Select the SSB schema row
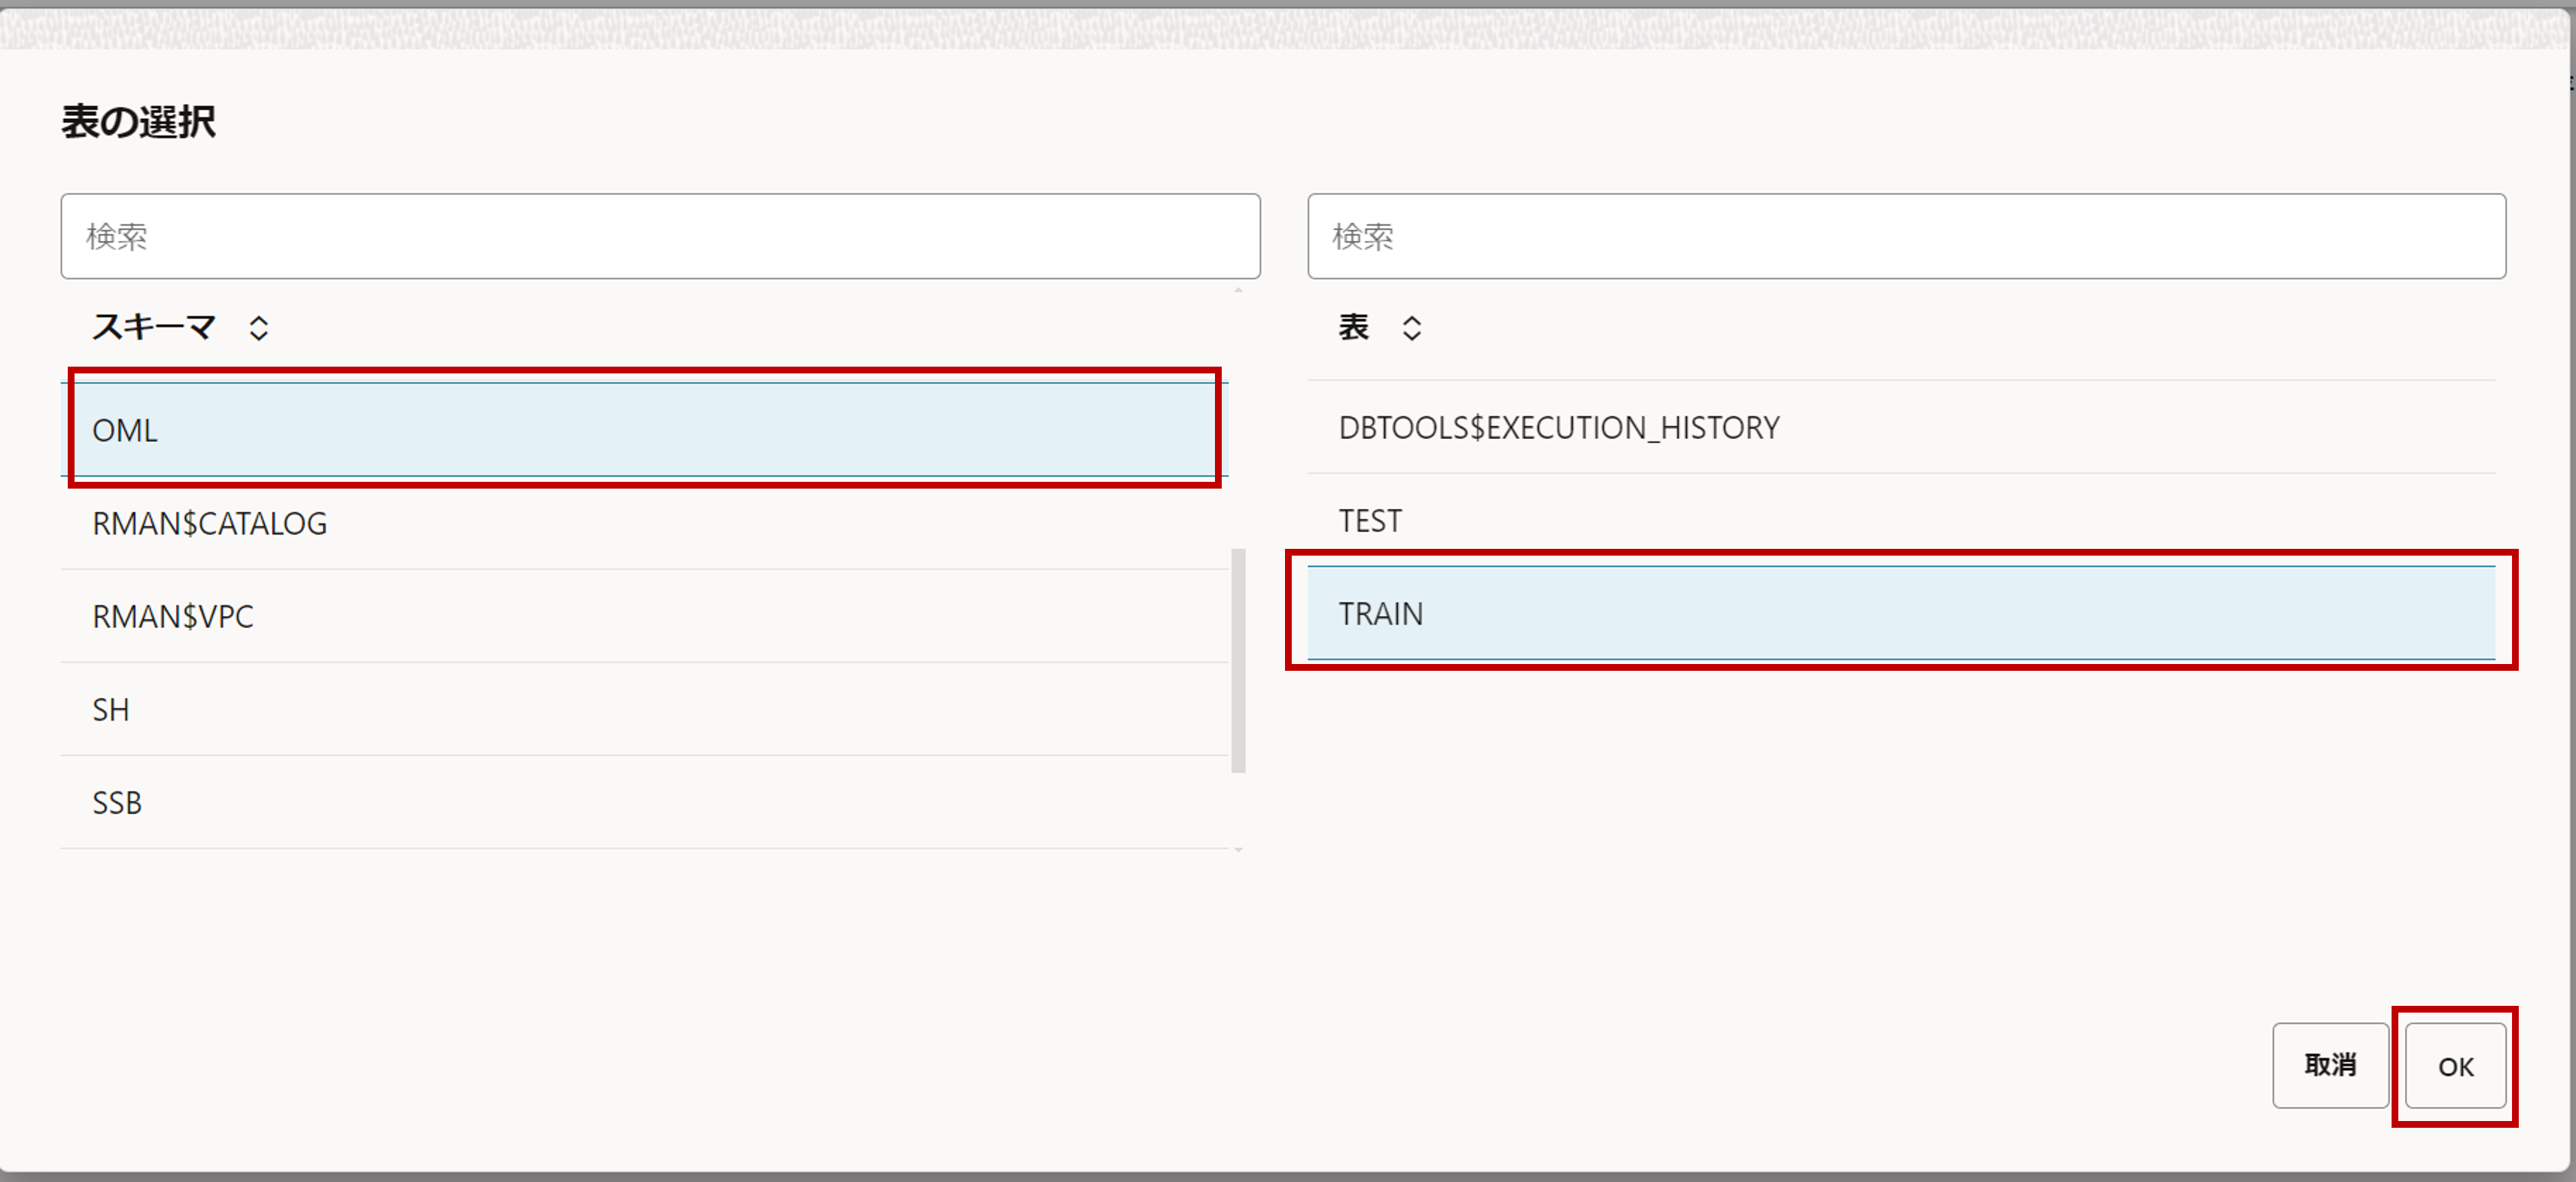 pos(117,802)
